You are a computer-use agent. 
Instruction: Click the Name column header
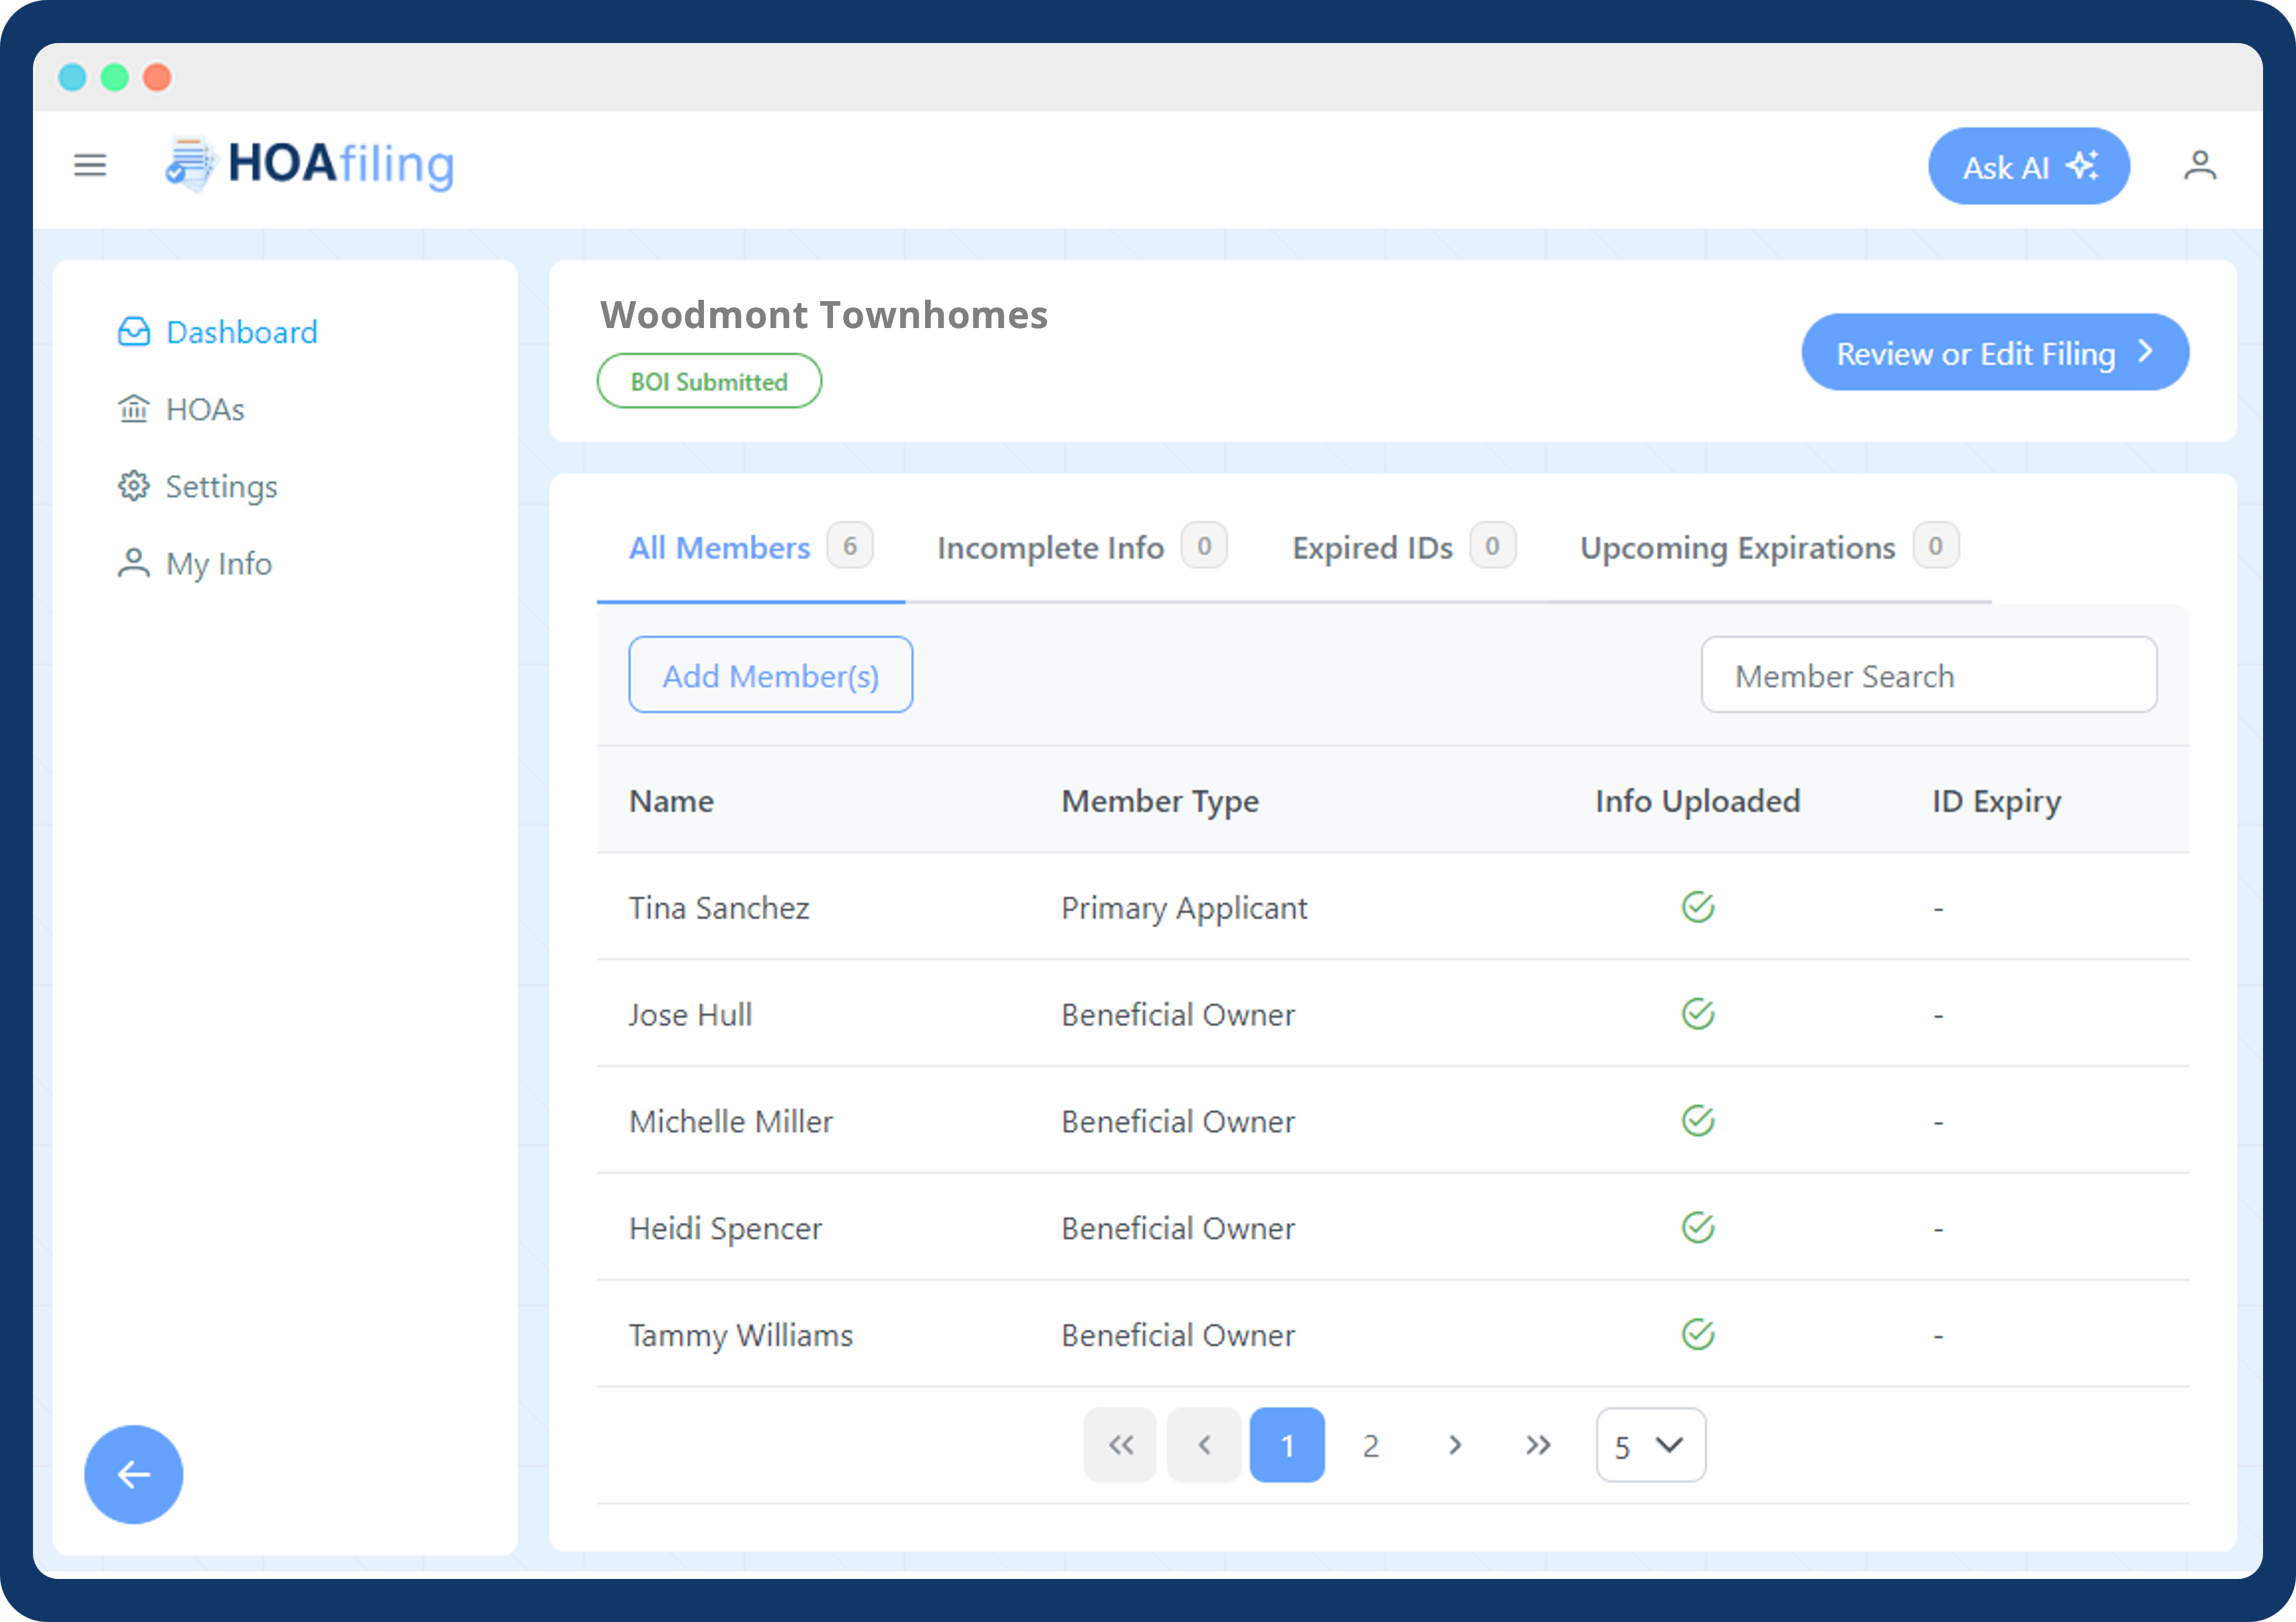tap(671, 801)
